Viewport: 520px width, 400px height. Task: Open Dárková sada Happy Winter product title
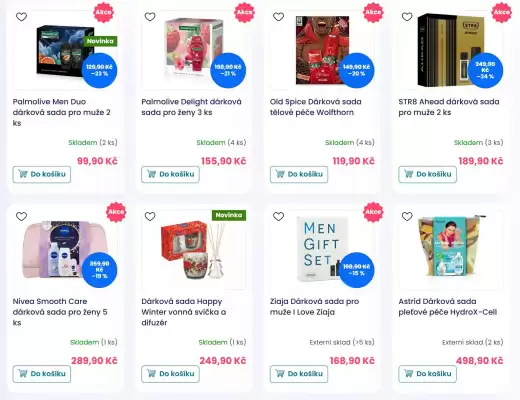click(184, 312)
